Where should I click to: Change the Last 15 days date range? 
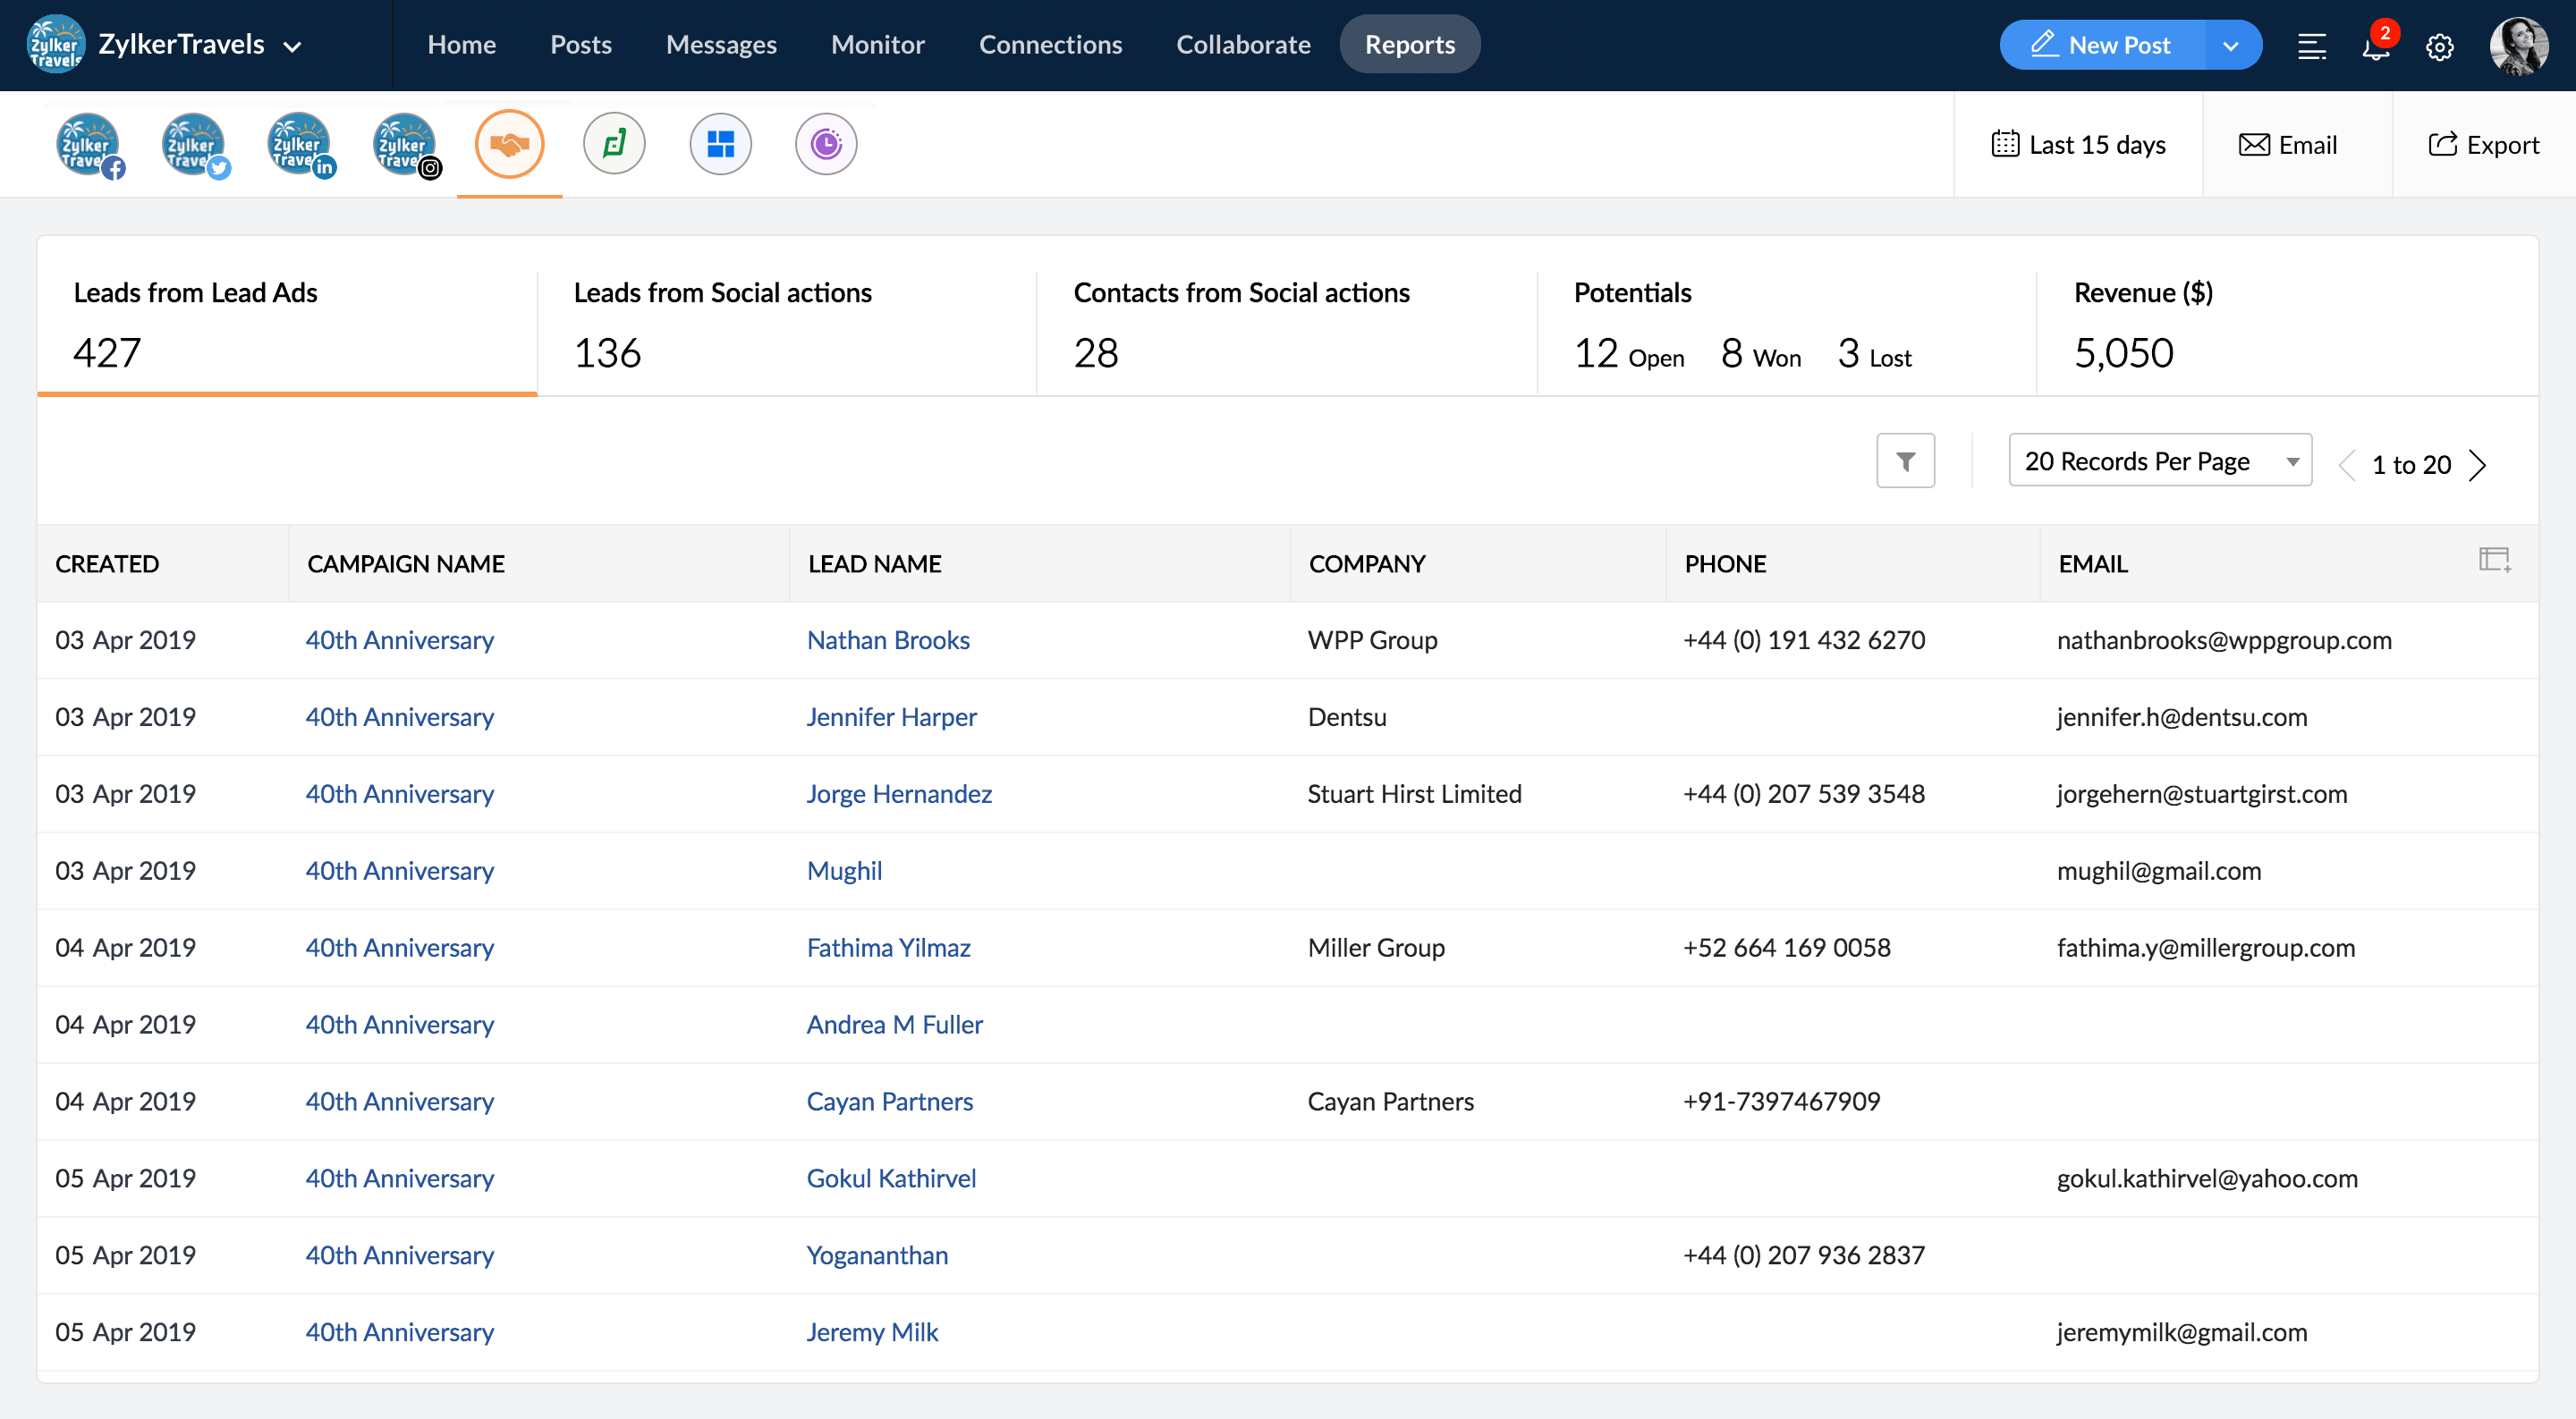tap(2078, 144)
